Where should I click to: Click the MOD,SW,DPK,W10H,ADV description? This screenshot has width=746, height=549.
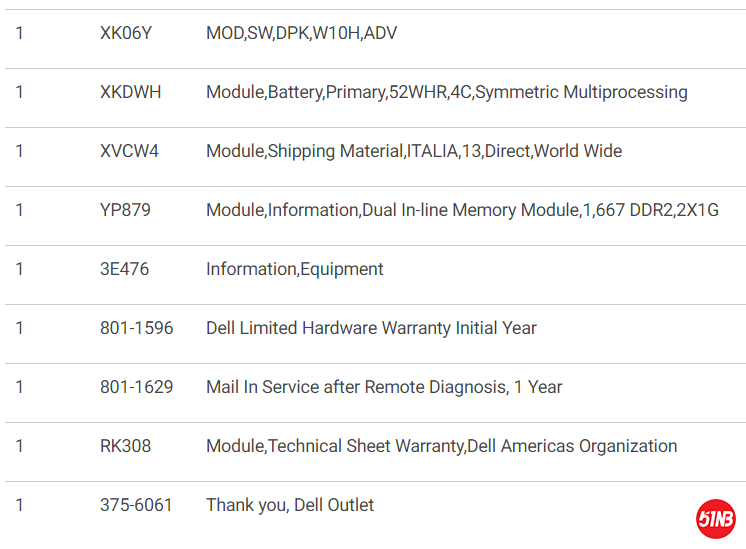301,33
